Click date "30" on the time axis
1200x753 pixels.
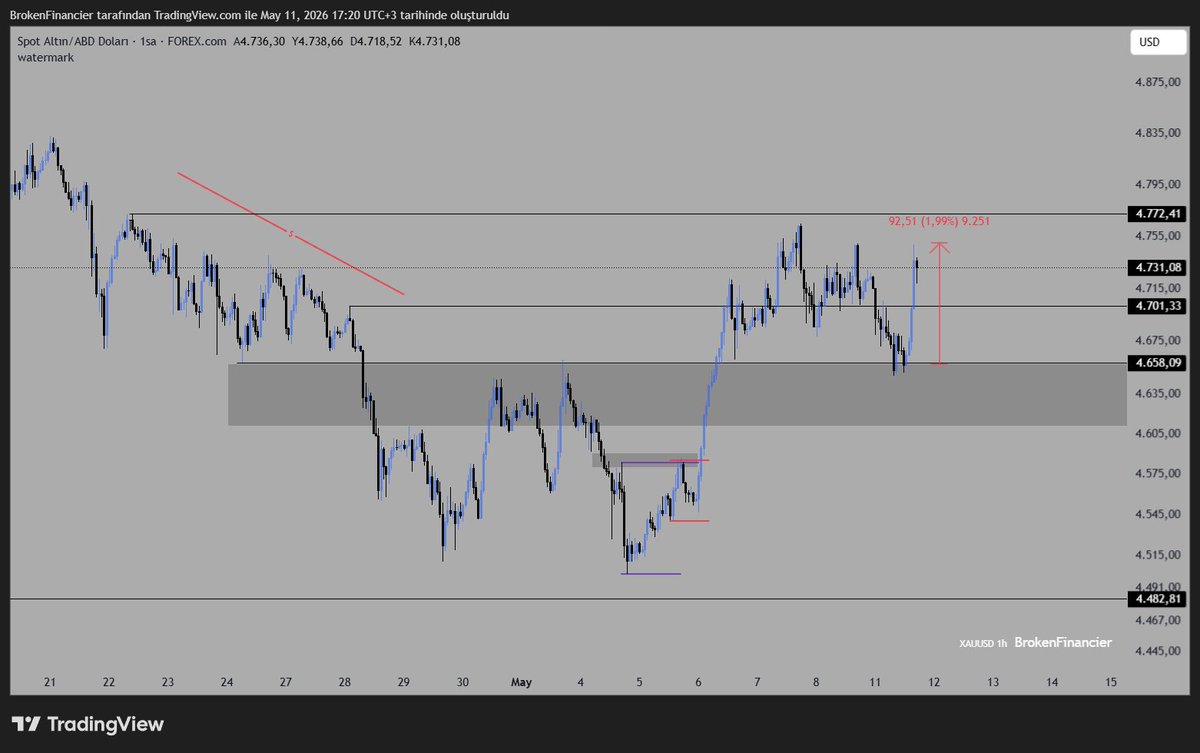(x=463, y=682)
